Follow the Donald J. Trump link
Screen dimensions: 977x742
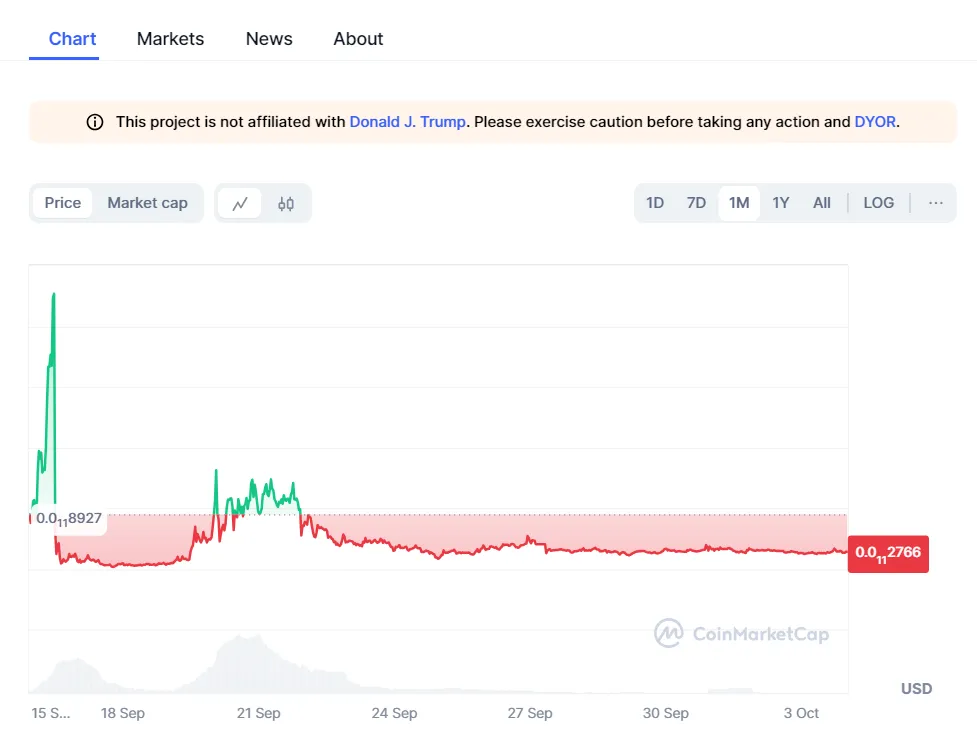click(407, 122)
